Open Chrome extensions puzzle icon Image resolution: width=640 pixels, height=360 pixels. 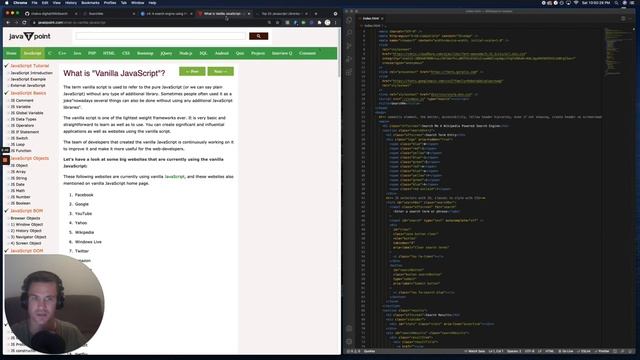[320, 22]
